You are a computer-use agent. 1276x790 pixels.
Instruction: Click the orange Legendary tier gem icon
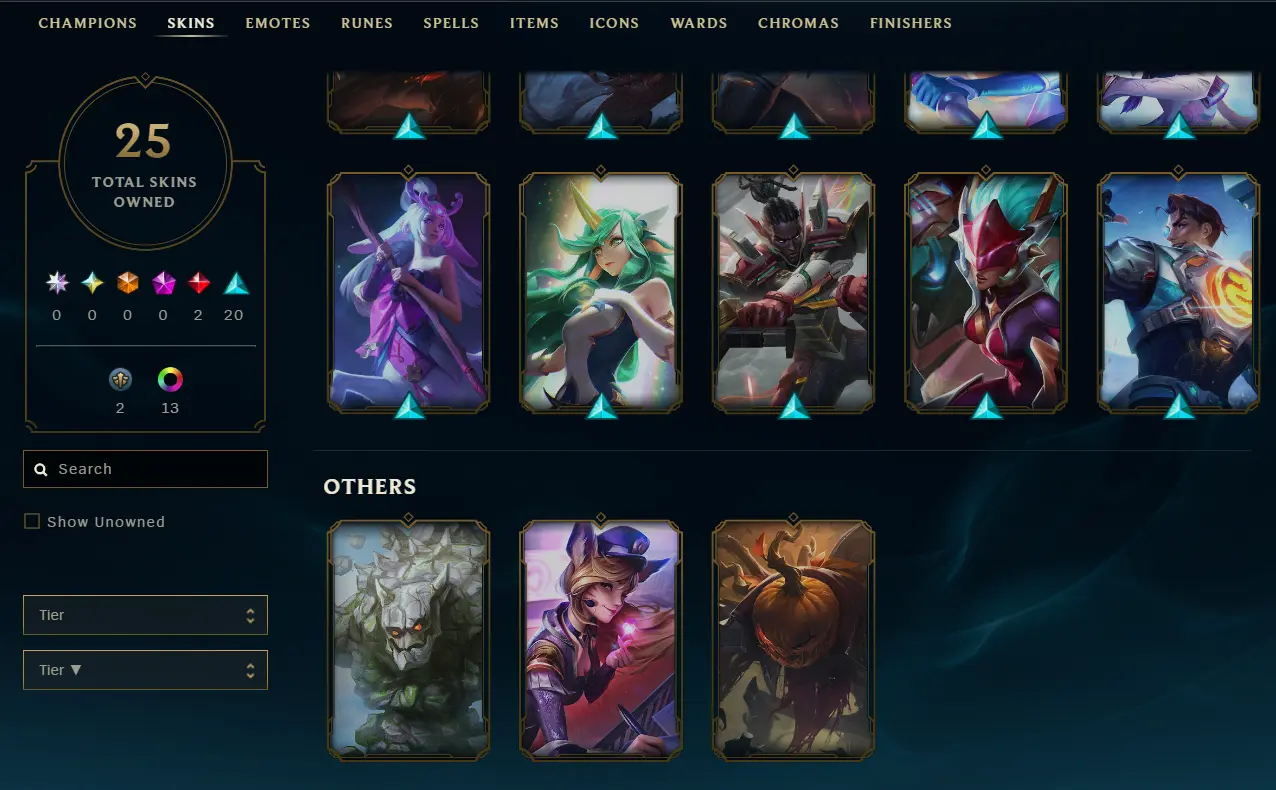(128, 284)
